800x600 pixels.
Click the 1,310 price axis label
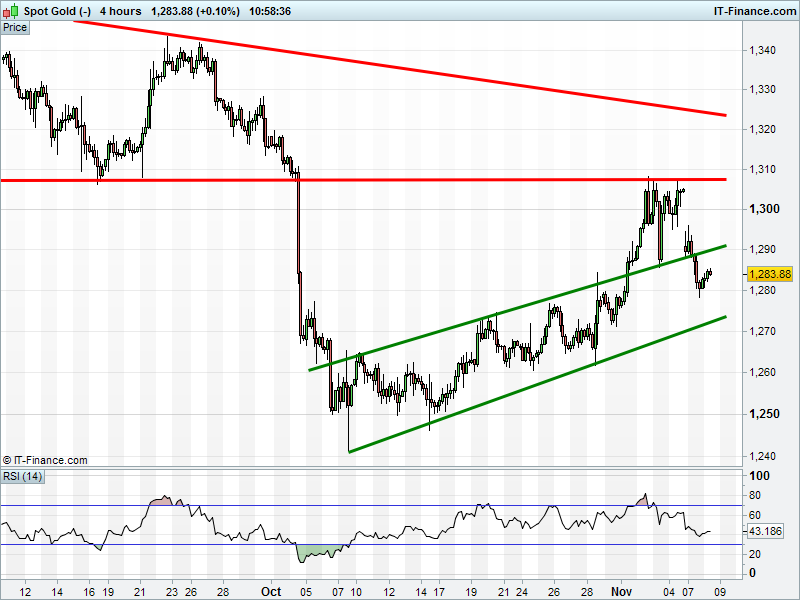762,169
